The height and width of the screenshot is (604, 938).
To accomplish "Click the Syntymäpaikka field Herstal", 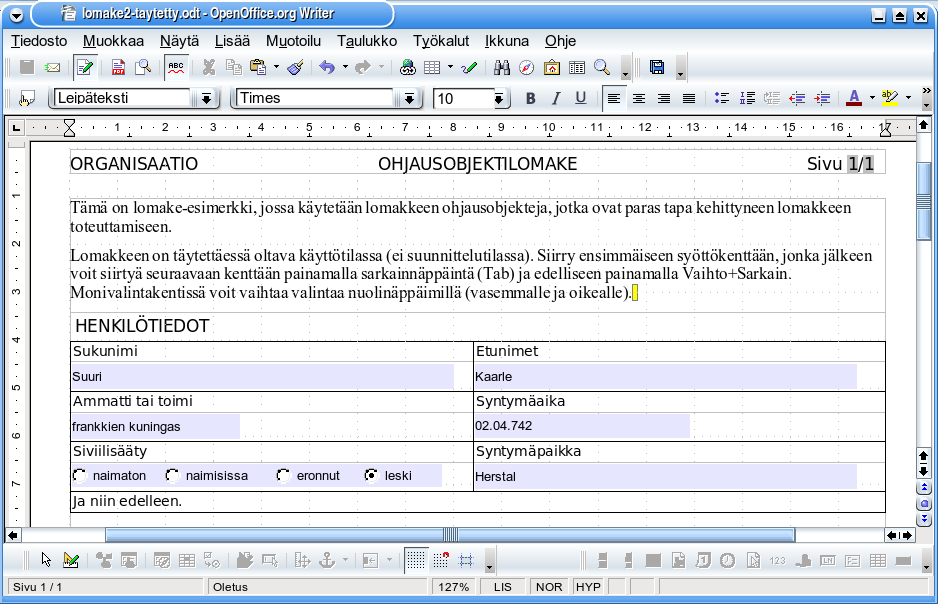I will [665, 476].
